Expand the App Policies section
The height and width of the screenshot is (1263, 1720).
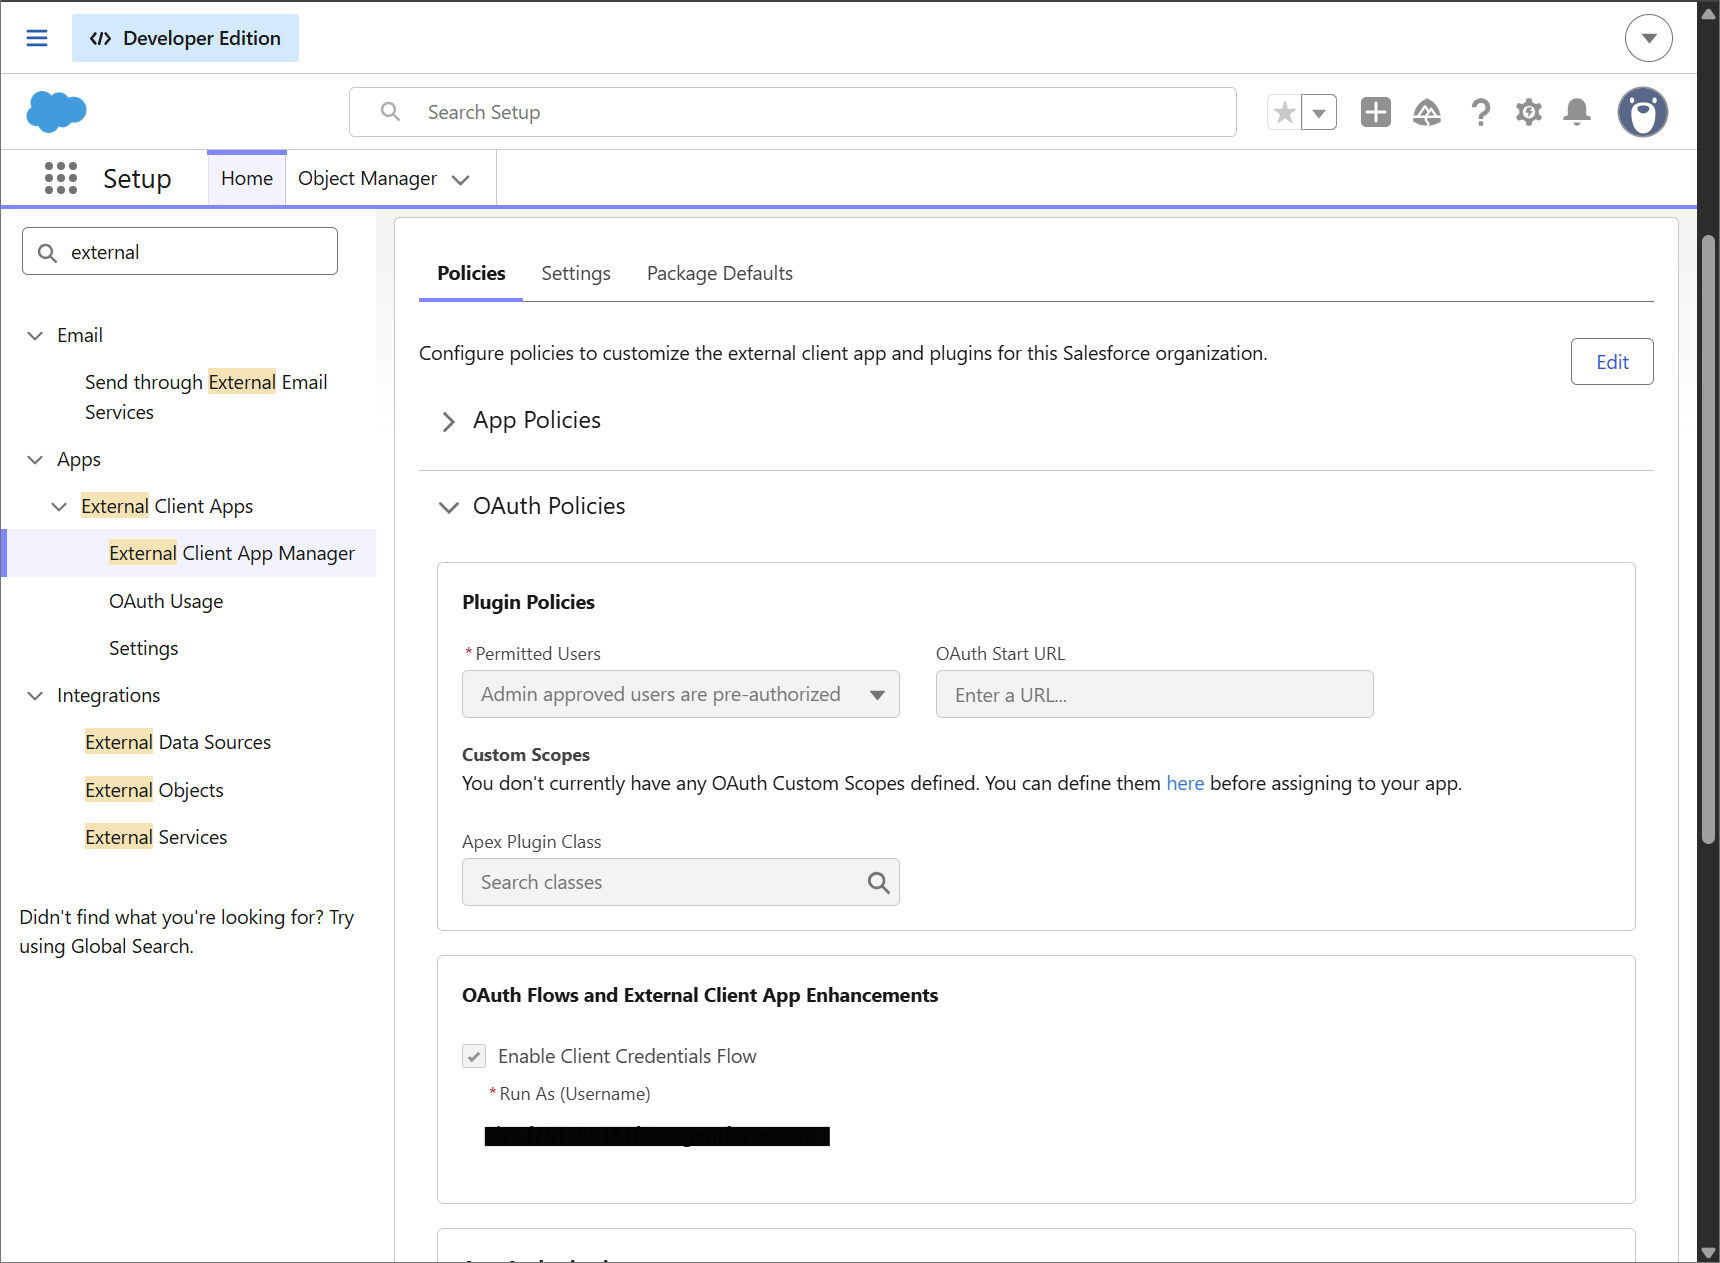point(449,421)
